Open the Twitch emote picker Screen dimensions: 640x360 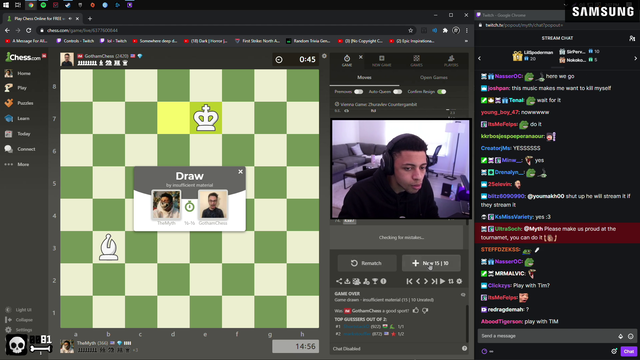[x=631, y=336]
